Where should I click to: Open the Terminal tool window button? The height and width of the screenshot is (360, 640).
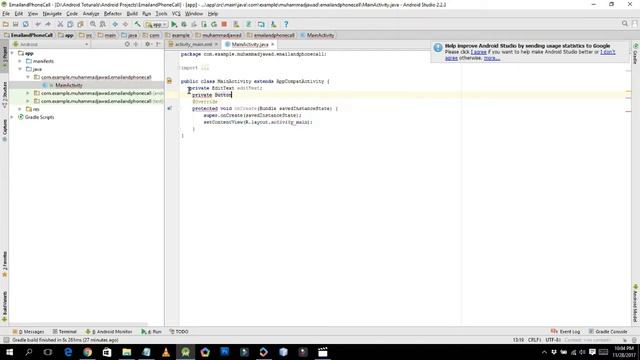tap(64, 331)
